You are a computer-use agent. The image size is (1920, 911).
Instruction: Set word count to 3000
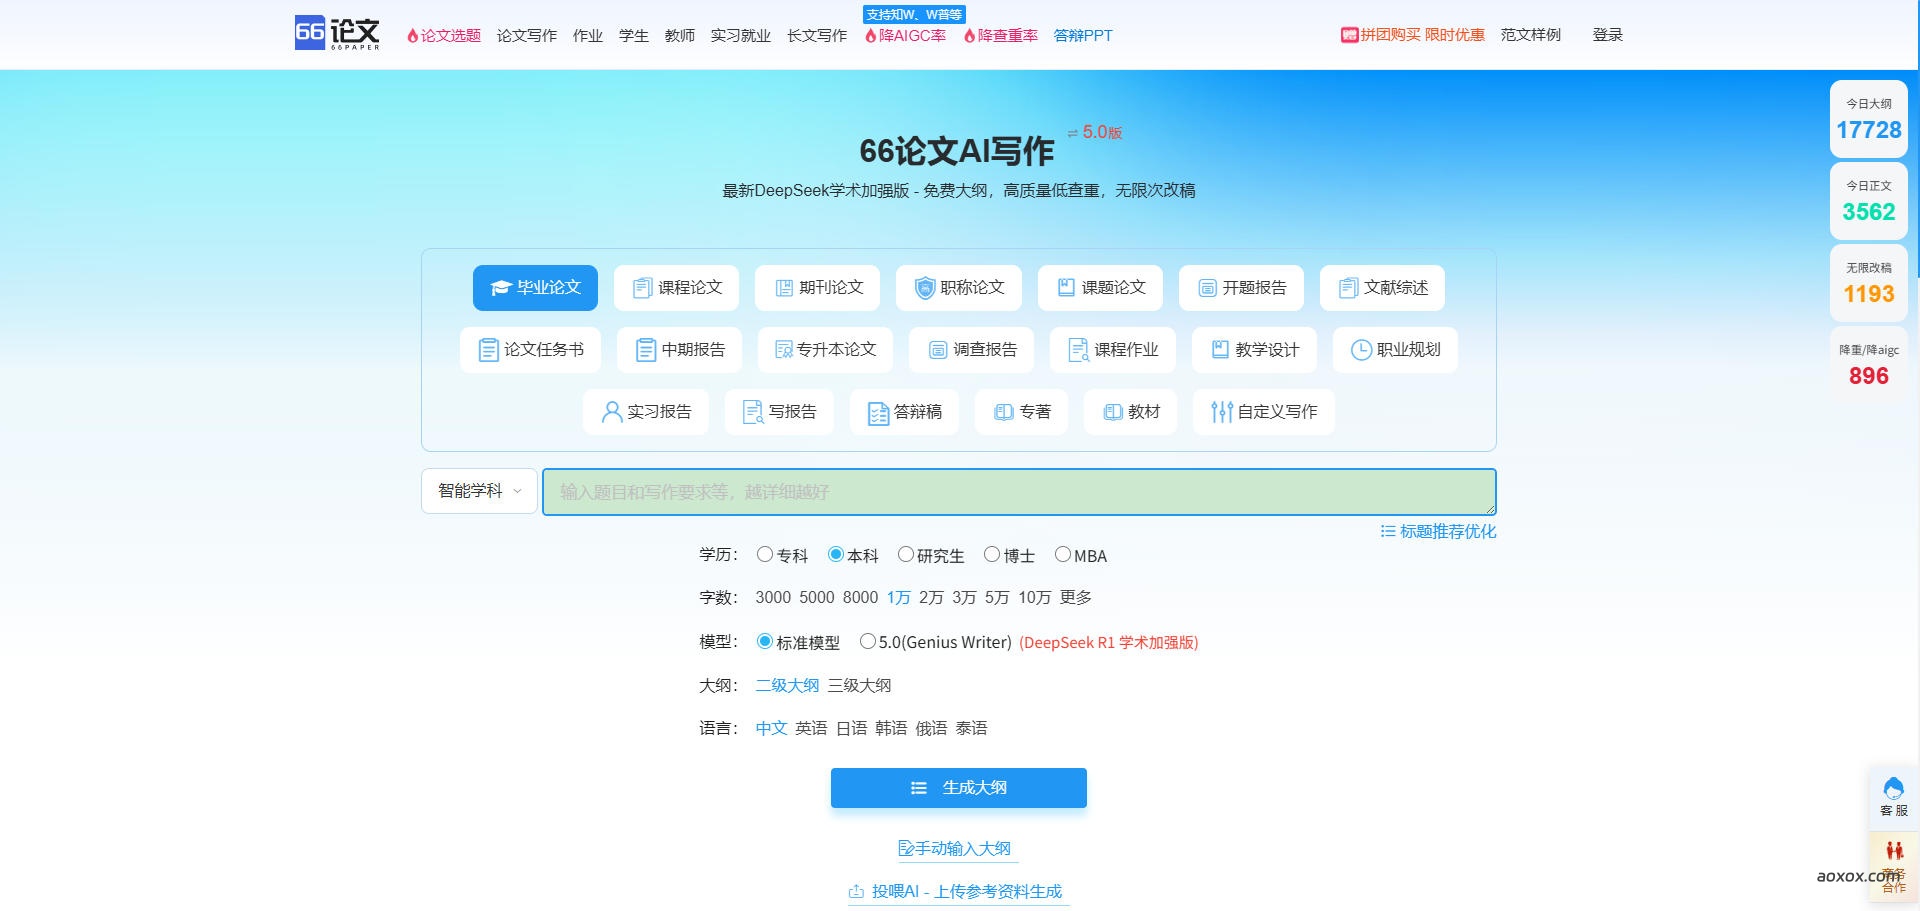coord(773,597)
